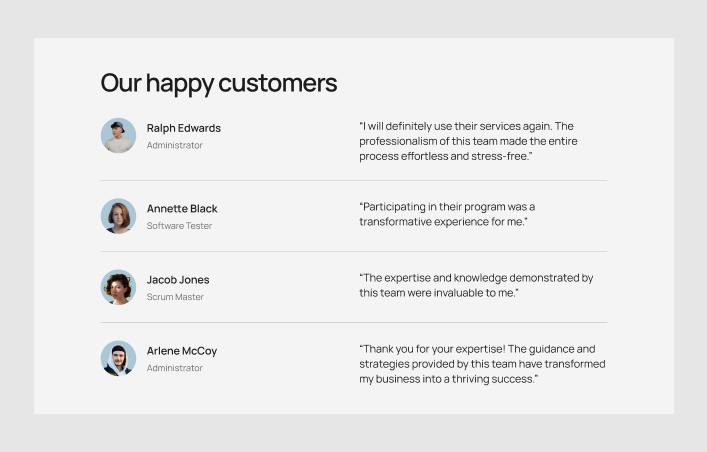707x452 pixels.
Task: Open Jacob Jones' profile picture
Action: pos(118,287)
